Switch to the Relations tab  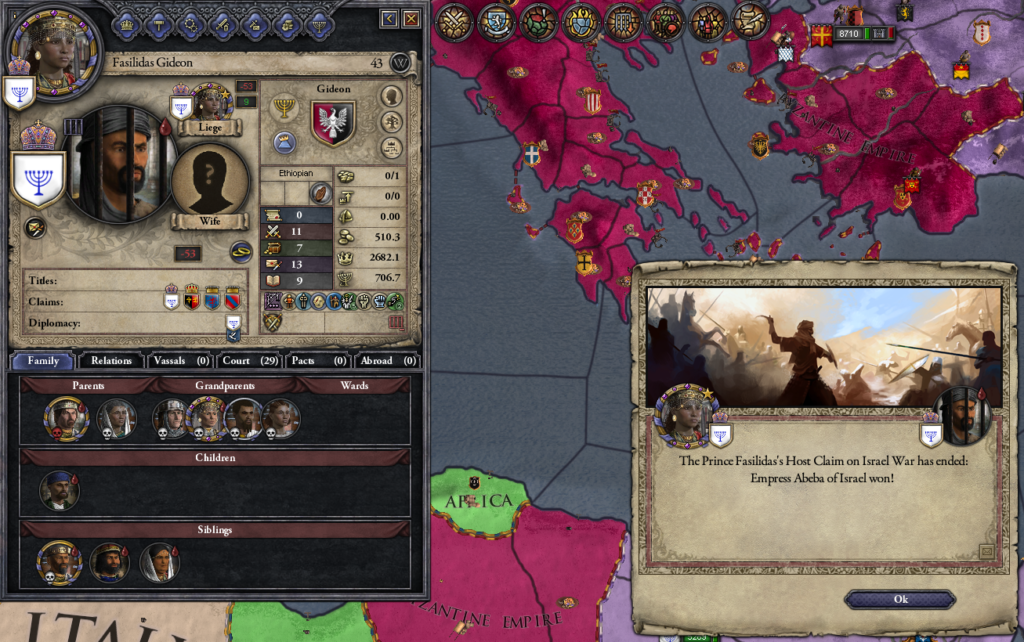[x=111, y=361]
